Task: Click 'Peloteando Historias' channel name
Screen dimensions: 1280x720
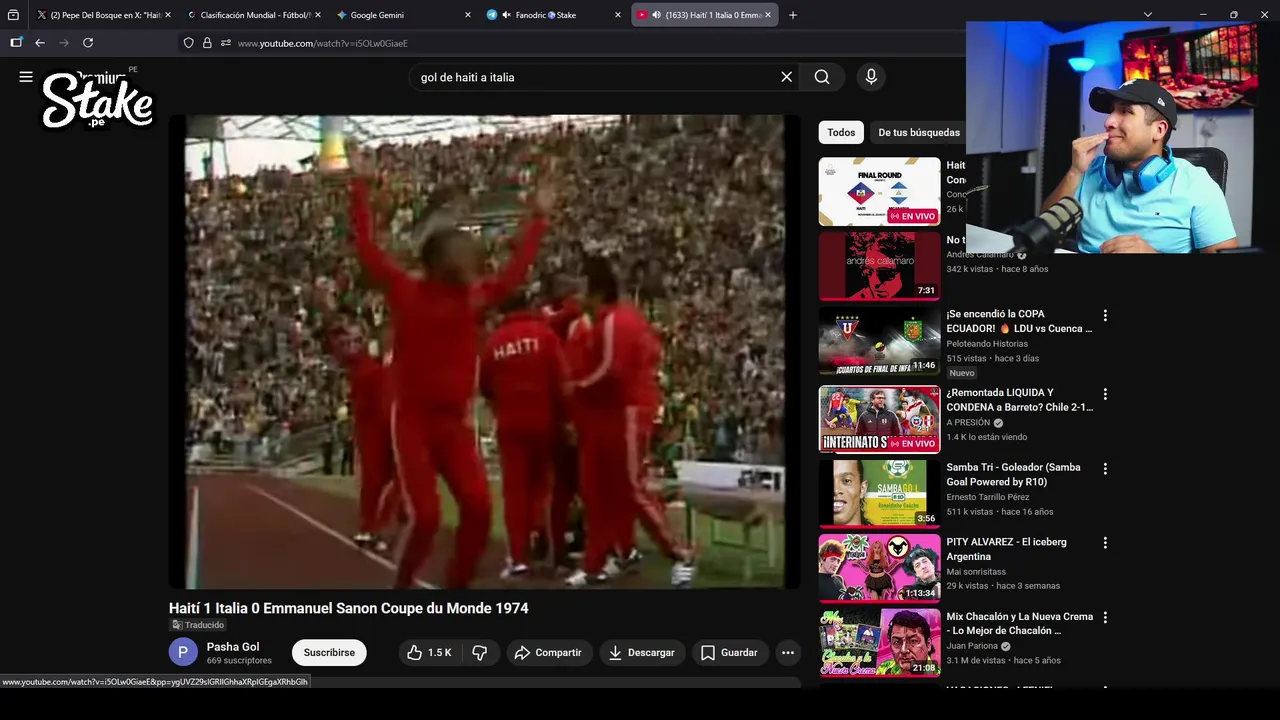Action: pos(987,344)
